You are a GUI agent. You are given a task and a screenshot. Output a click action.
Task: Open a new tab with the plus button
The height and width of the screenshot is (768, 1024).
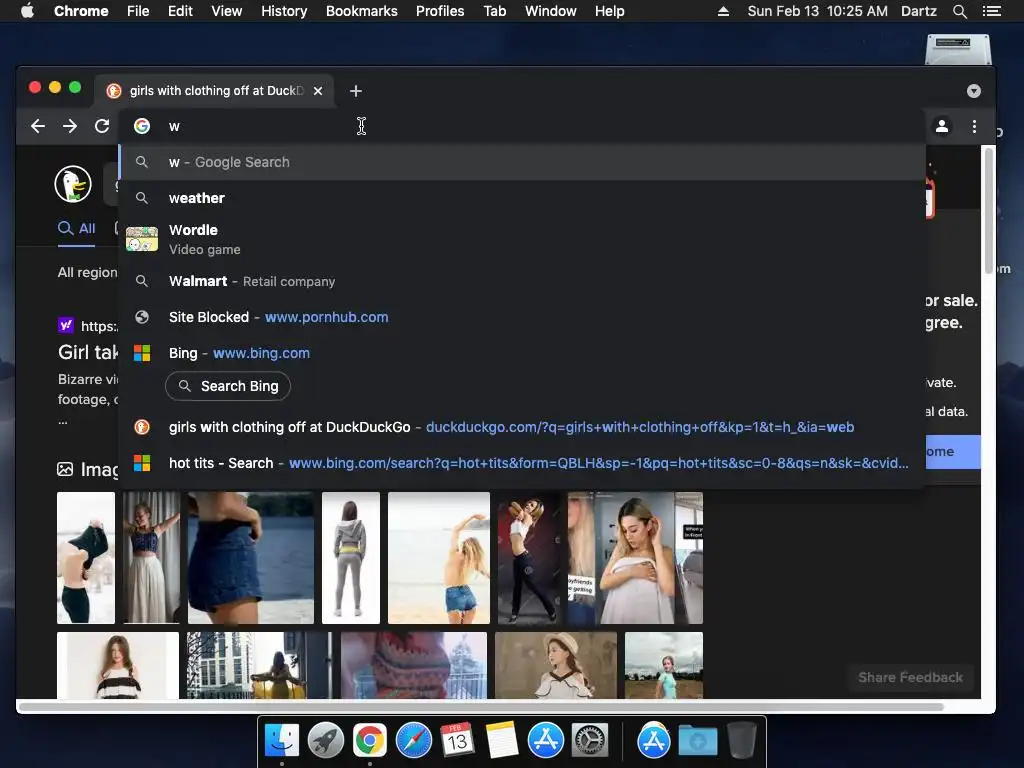(356, 91)
